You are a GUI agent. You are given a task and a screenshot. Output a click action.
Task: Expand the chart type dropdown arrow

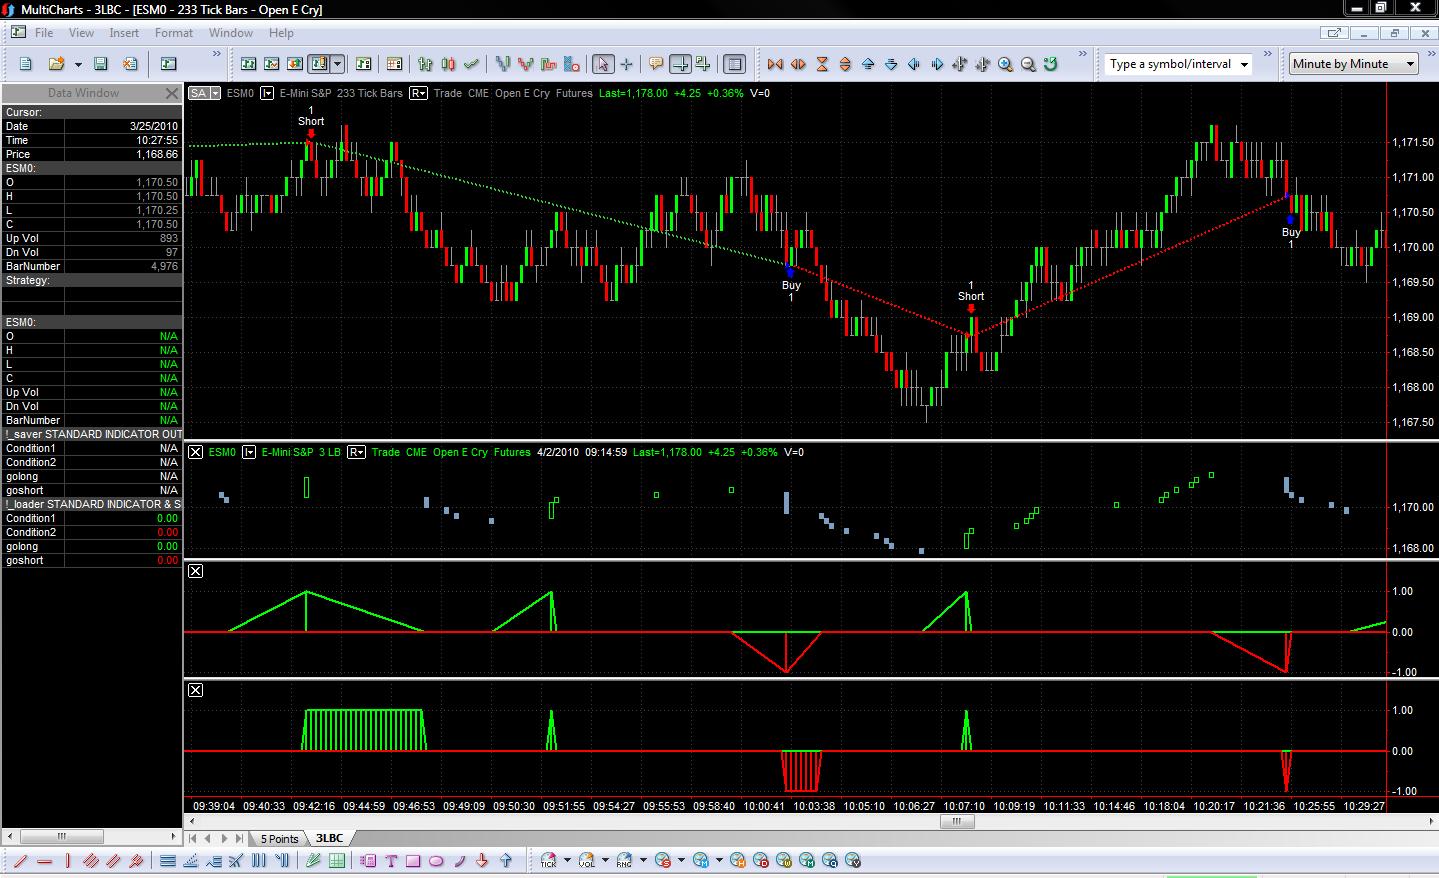pos(338,64)
